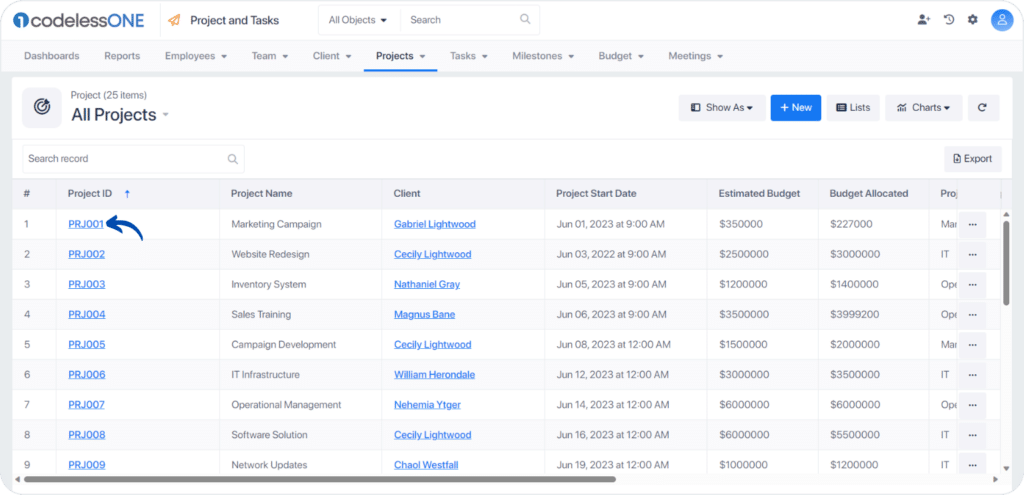
Task: Open client William Herondale link
Action: 434,374
